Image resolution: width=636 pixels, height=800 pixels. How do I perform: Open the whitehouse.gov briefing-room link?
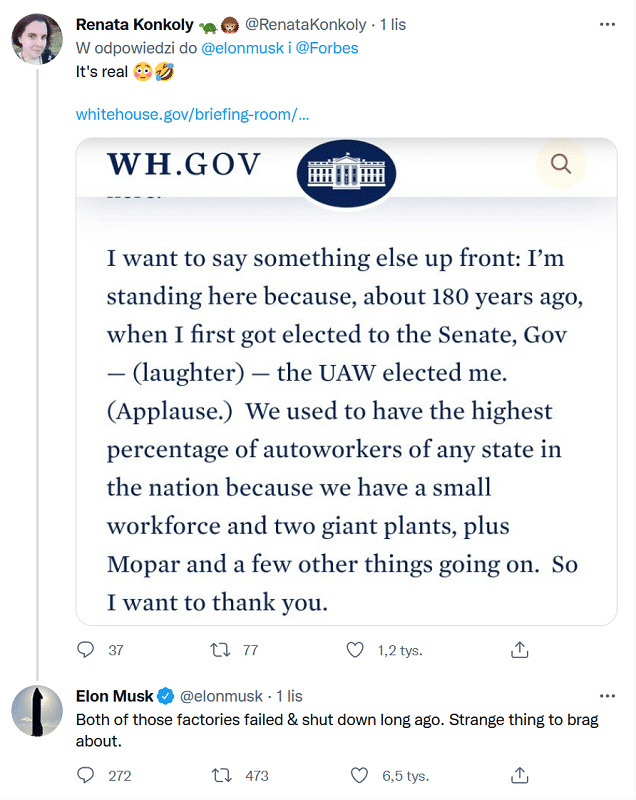pos(192,114)
